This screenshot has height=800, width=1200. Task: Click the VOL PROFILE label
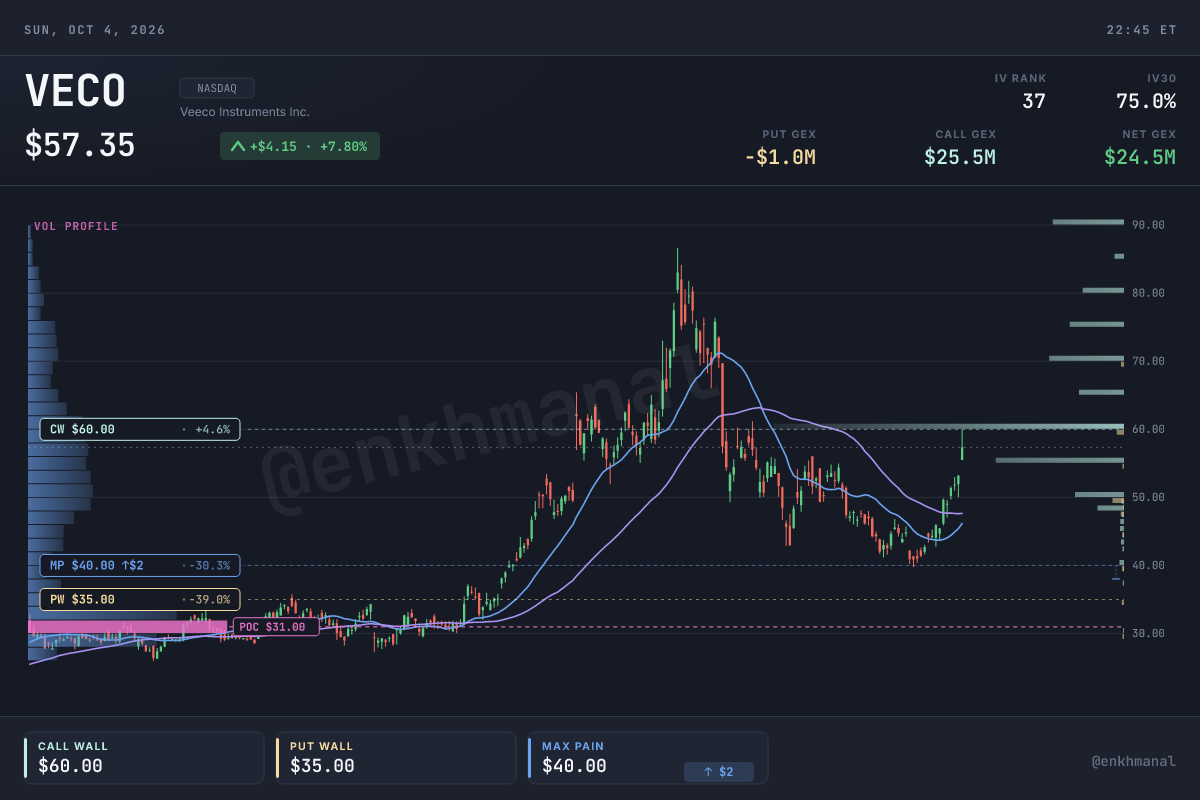[76, 226]
